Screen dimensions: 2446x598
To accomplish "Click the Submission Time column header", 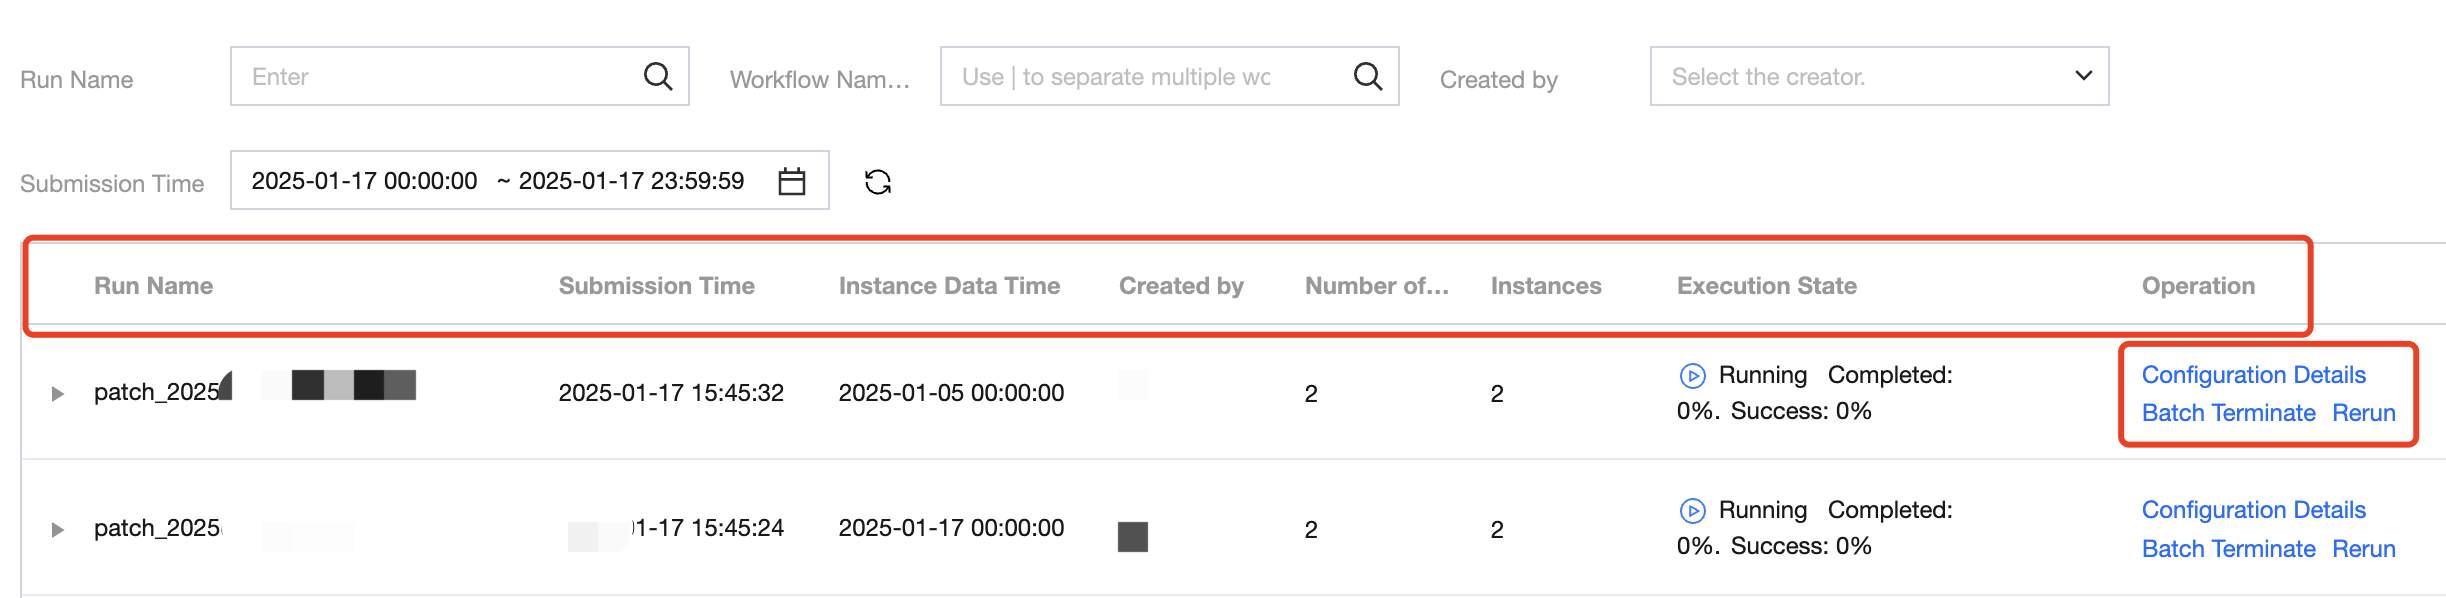I will [656, 286].
